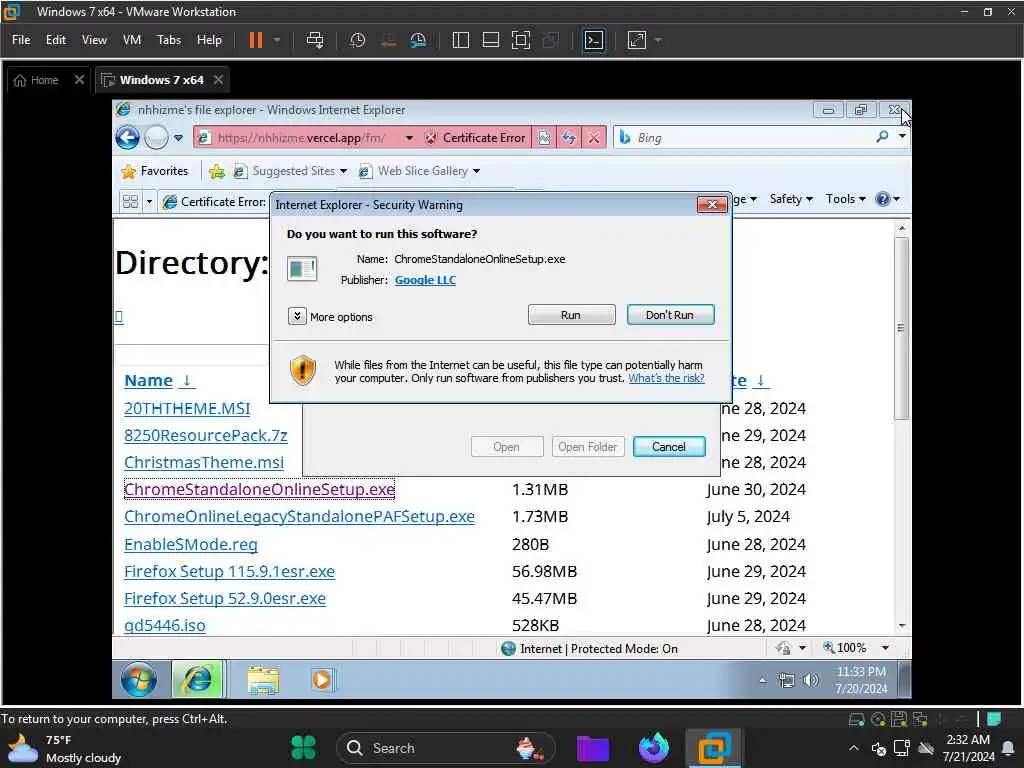Screen dimensions: 1024x768
Task: Click the Don't Run button
Action: pos(670,315)
